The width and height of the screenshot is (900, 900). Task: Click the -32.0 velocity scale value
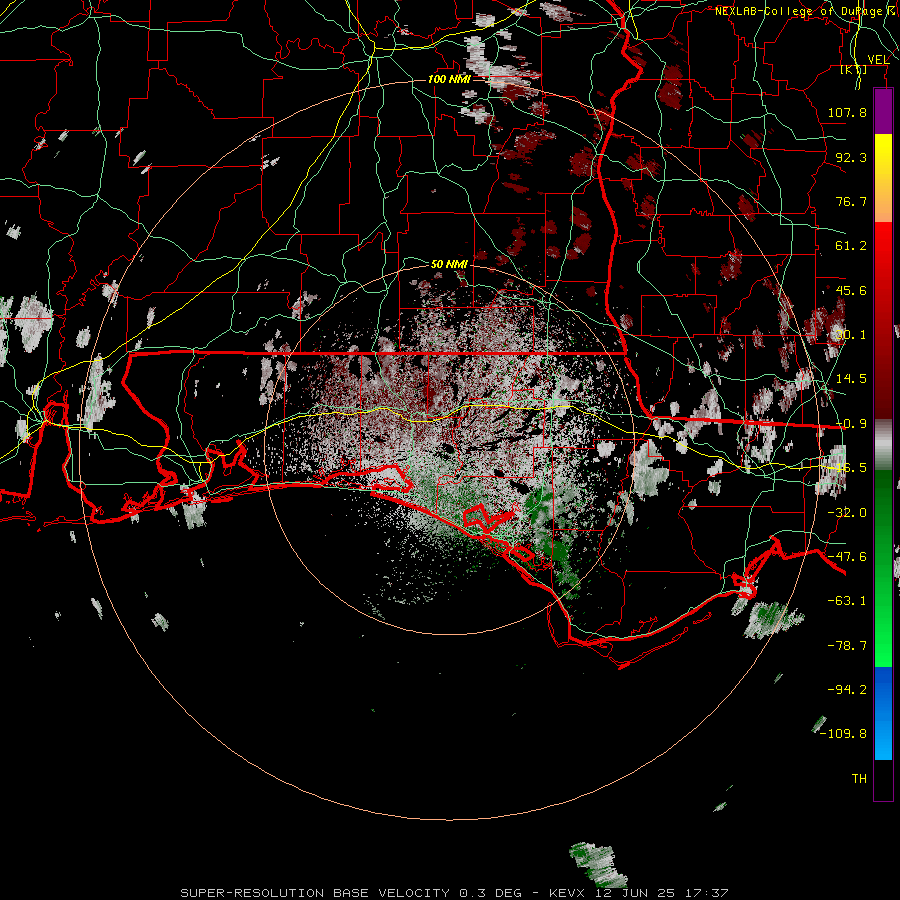point(847,513)
